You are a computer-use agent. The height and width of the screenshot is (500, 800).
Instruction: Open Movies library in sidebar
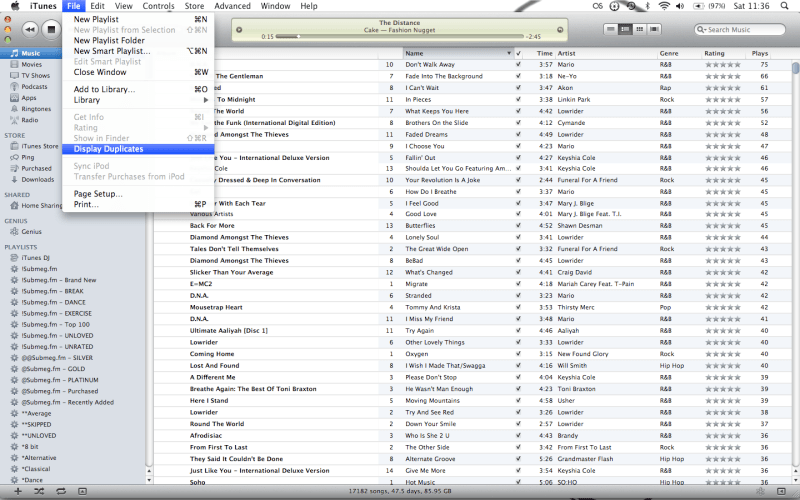pos(31,64)
